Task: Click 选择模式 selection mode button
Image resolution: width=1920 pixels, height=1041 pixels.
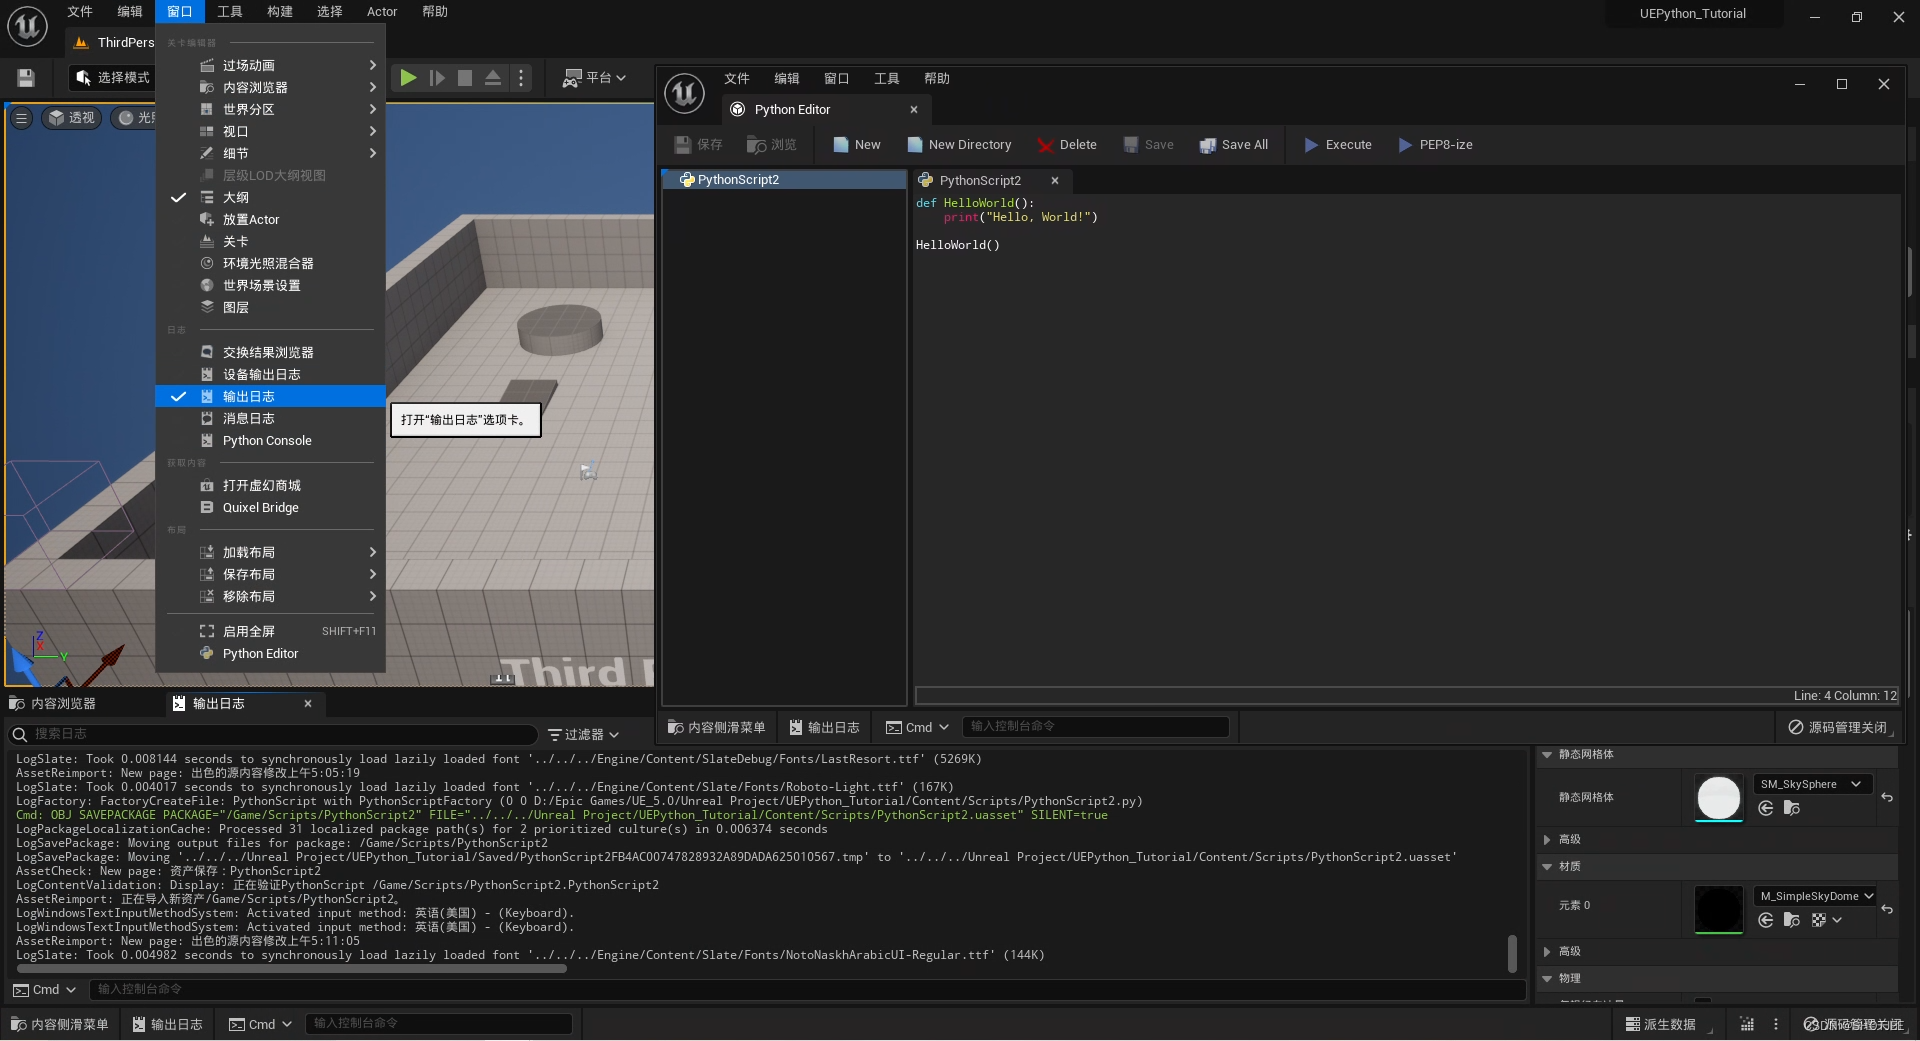Action: click(x=112, y=78)
